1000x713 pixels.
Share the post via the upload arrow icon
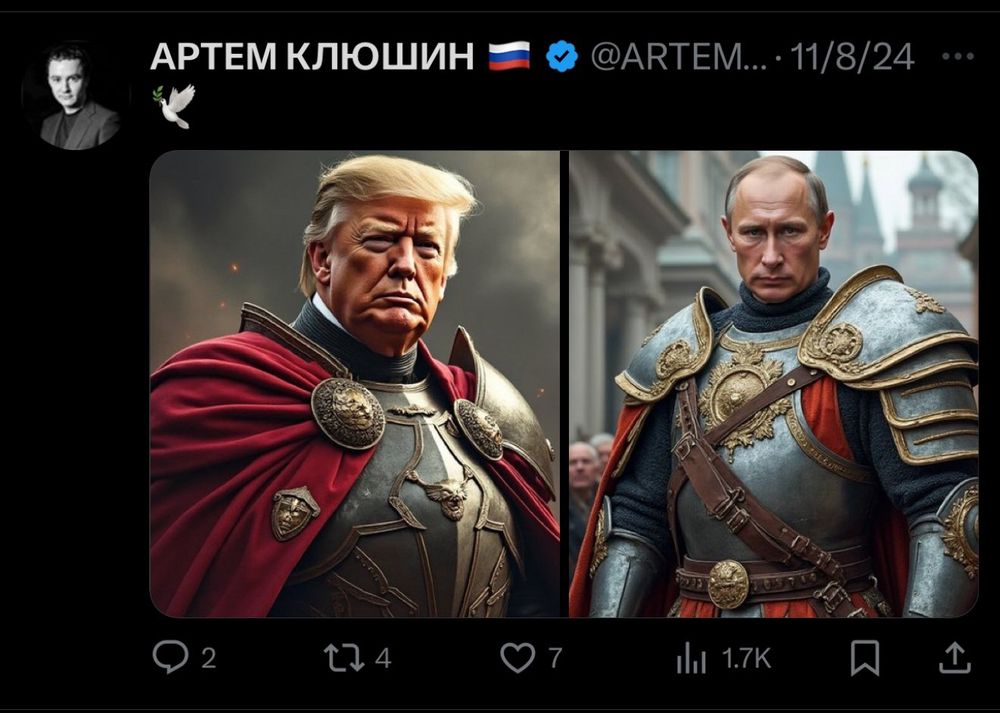point(954,658)
